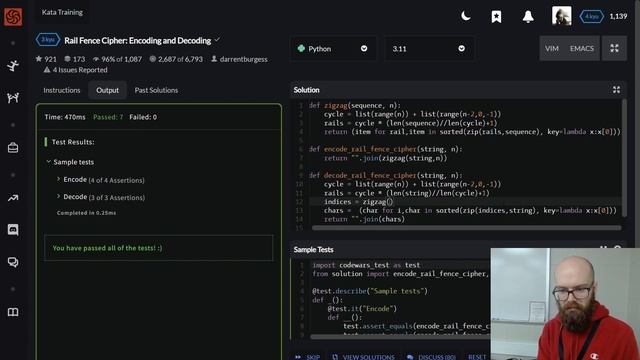Viewport: 640px width, 360px height.
Task: Open the 3.11 version dropdown
Action: click(x=429, y=49)
